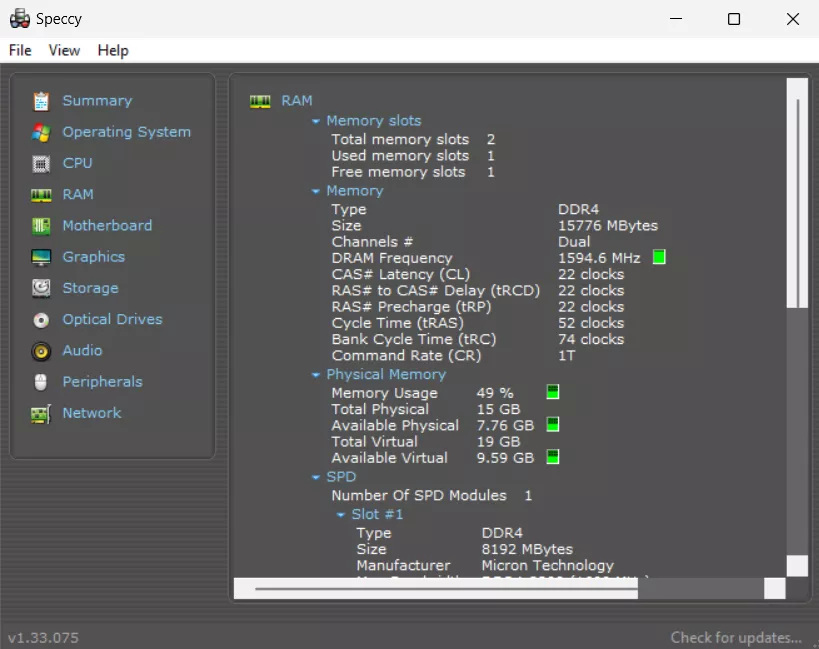Open the Operating System Windows icon
The height and width of the screenshot is (649, 819).
click(41, 132)
